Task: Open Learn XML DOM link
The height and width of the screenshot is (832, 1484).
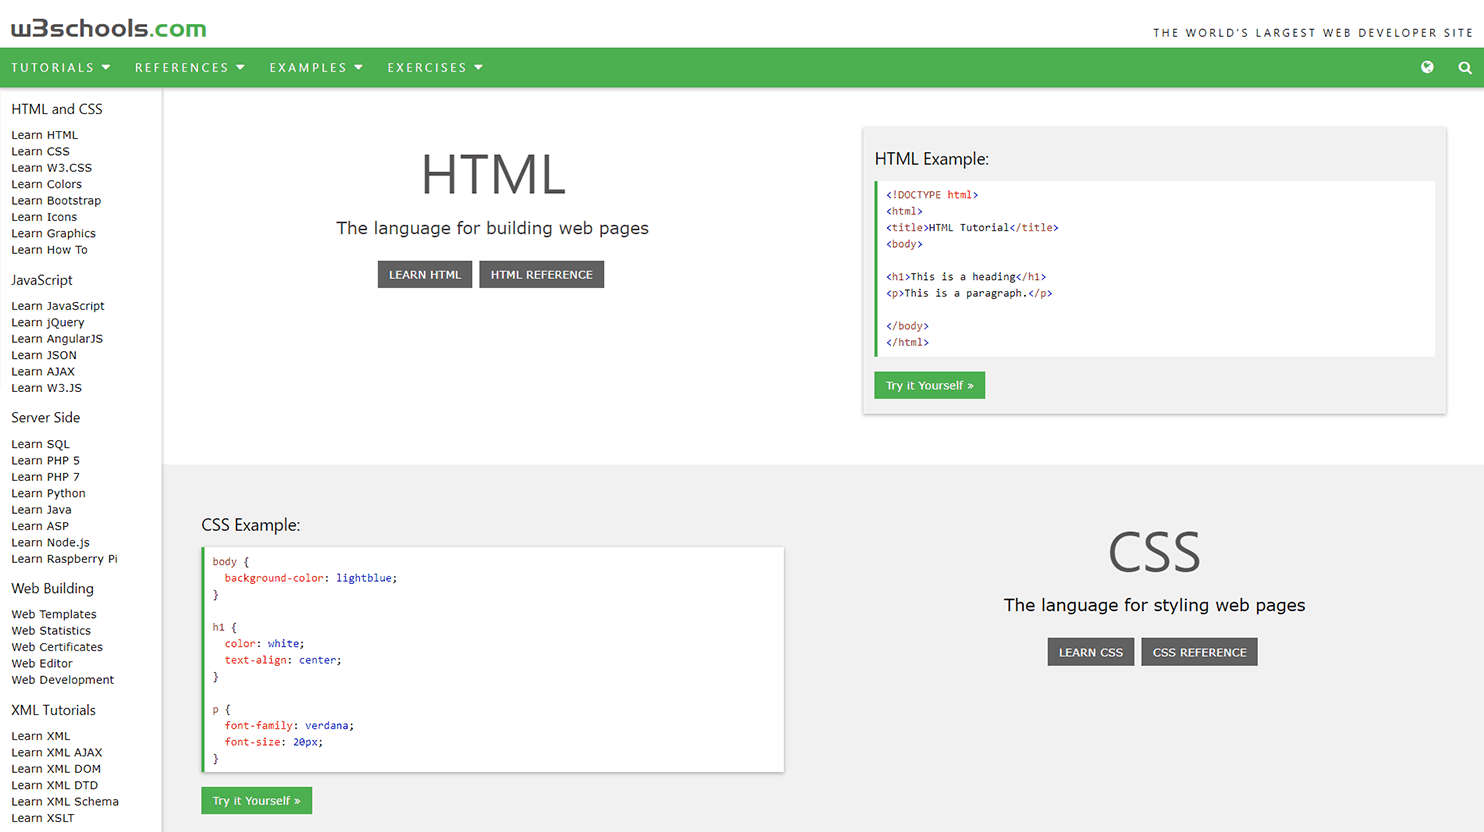Action: 56,769
